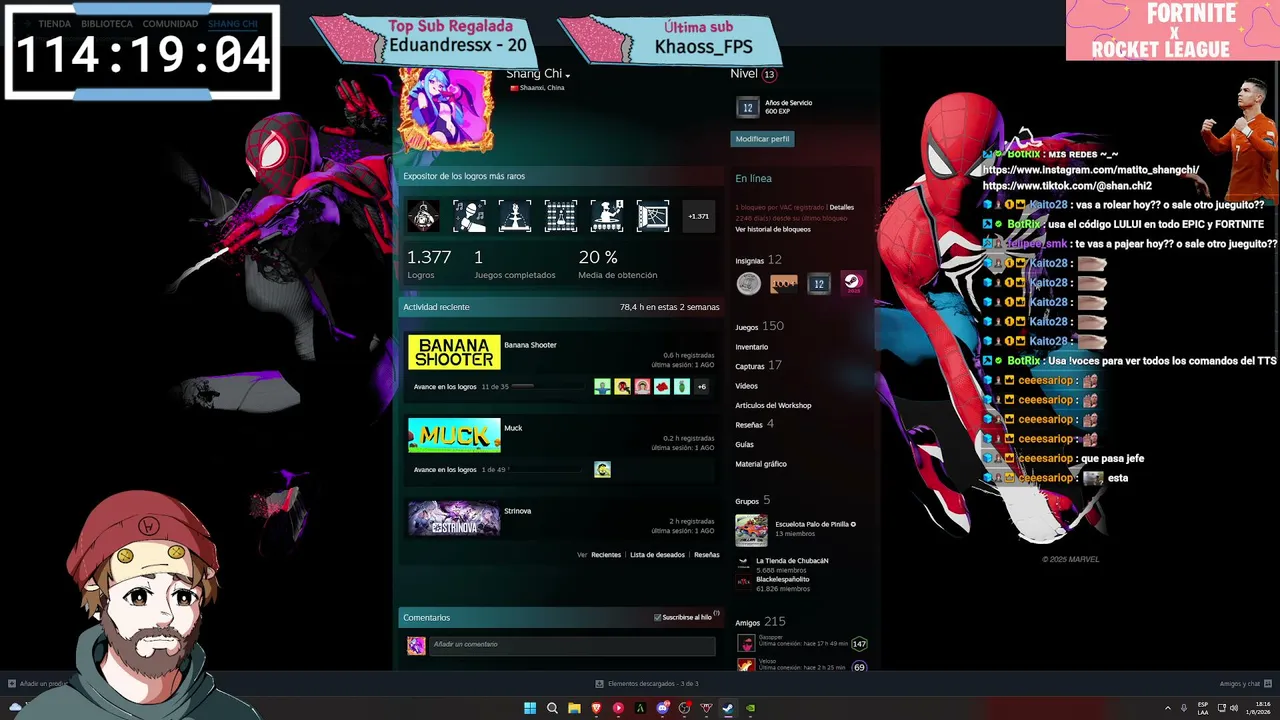
Task: Click the Modificar perfil button
Action: 762,139
